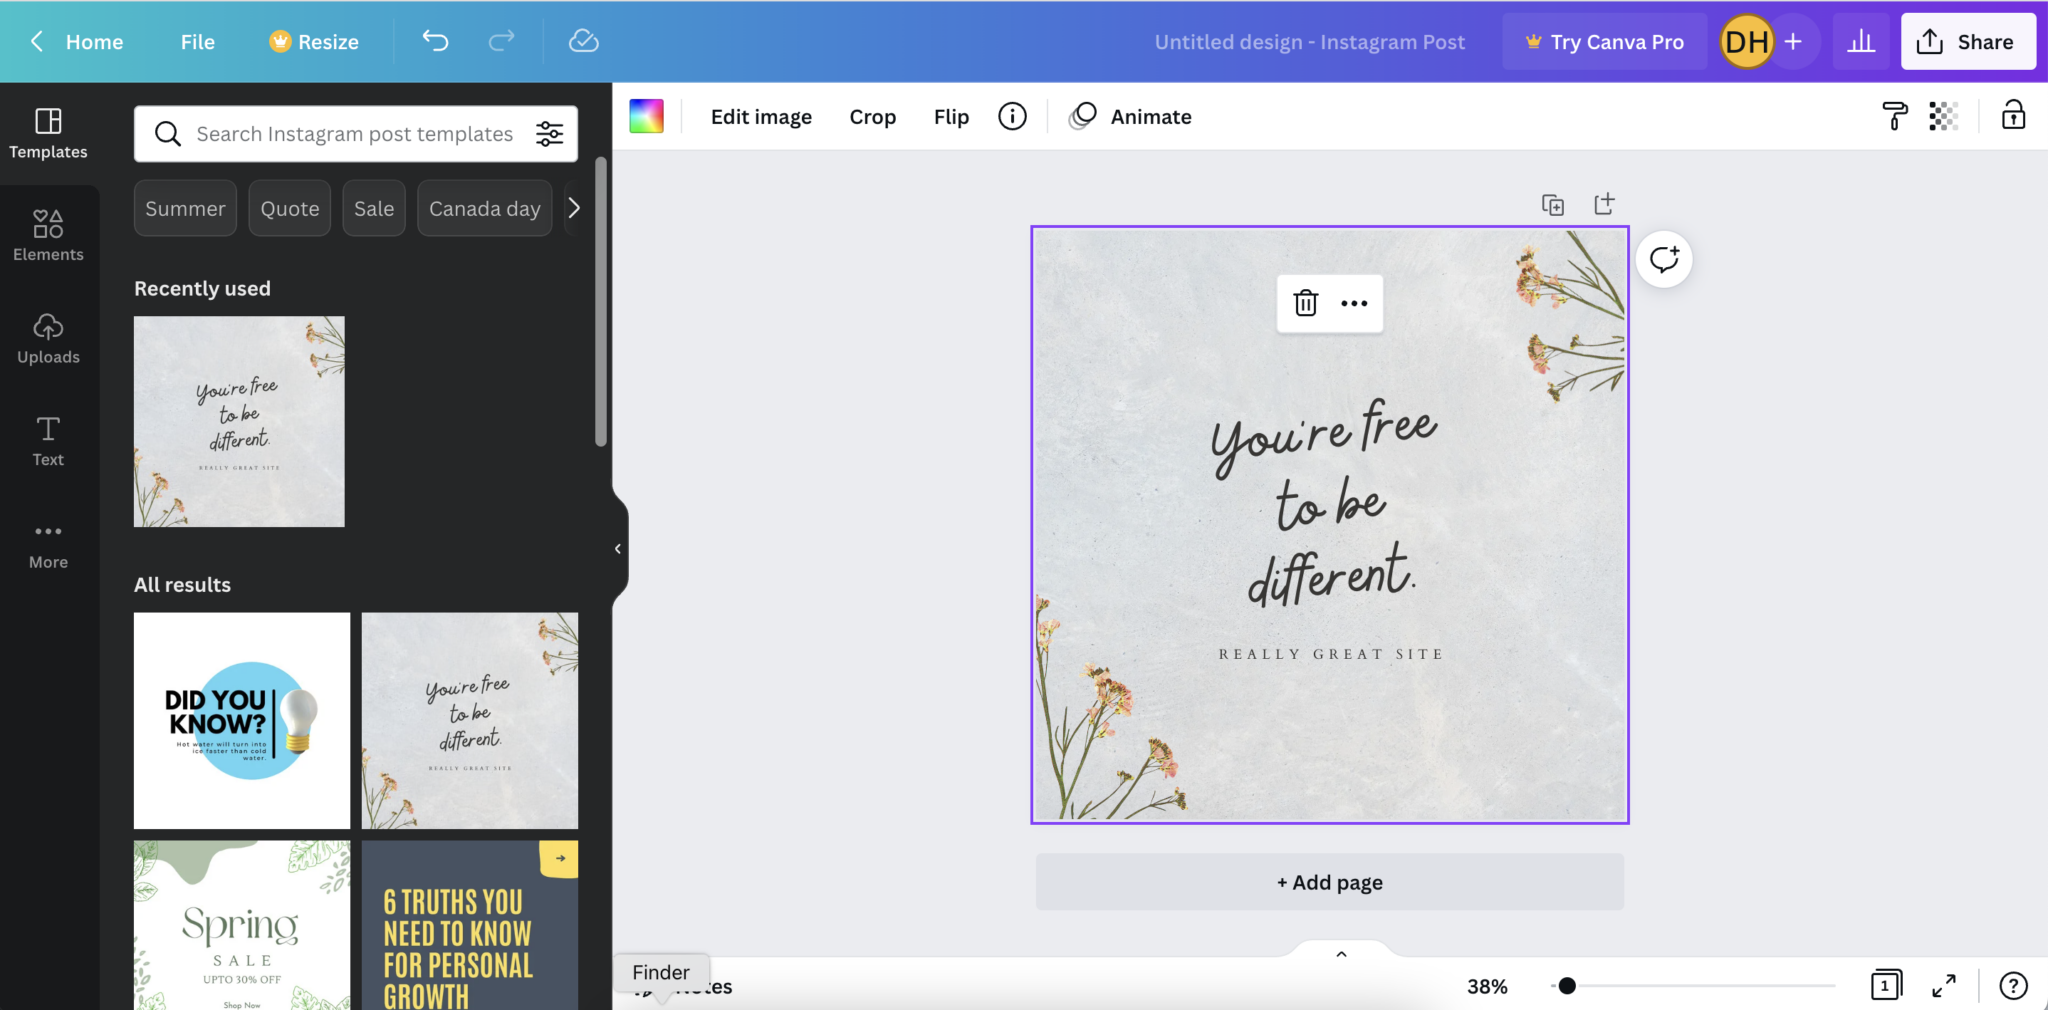The height and width of the screenshot is (1010, 2048).
Task: Open the Text tab in sidebar
Action: pos(48,441)
